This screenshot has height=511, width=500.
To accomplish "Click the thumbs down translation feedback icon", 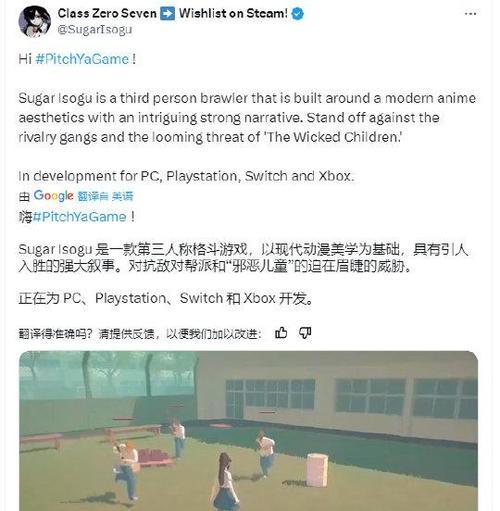I will coord(305,333).
